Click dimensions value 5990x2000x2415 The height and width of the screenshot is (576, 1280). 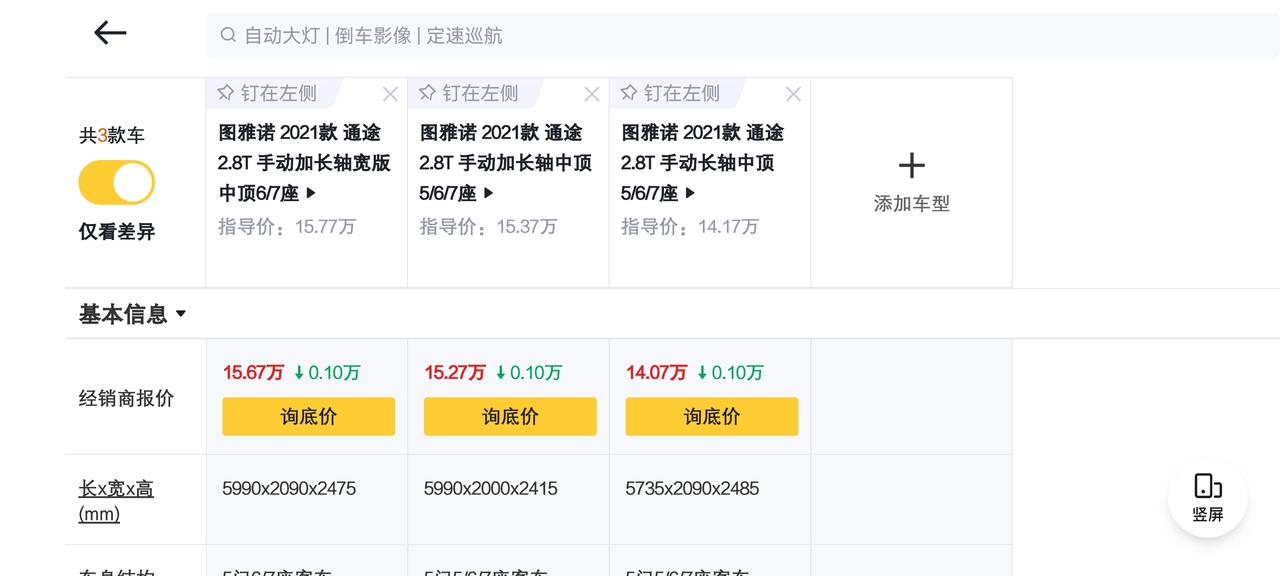point(491,488)
